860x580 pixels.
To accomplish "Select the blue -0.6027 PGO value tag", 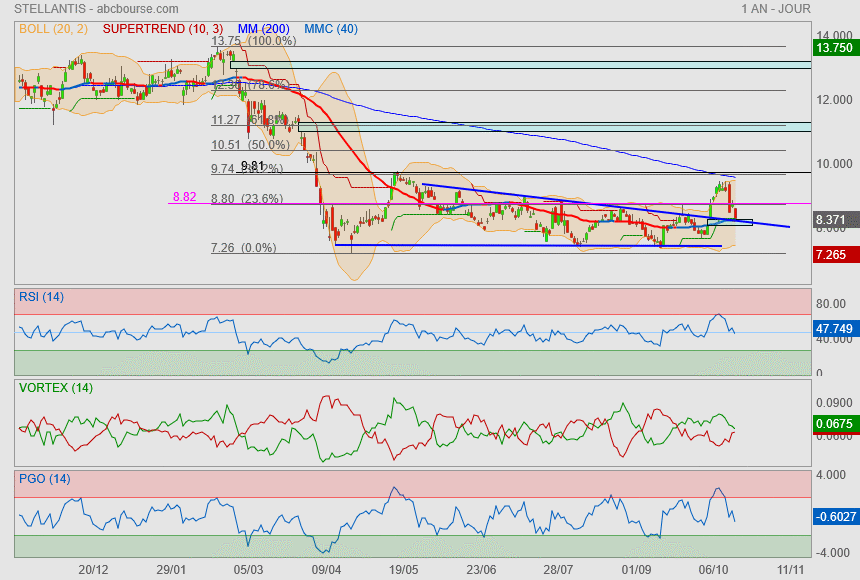I will click(x=834, y=516).
